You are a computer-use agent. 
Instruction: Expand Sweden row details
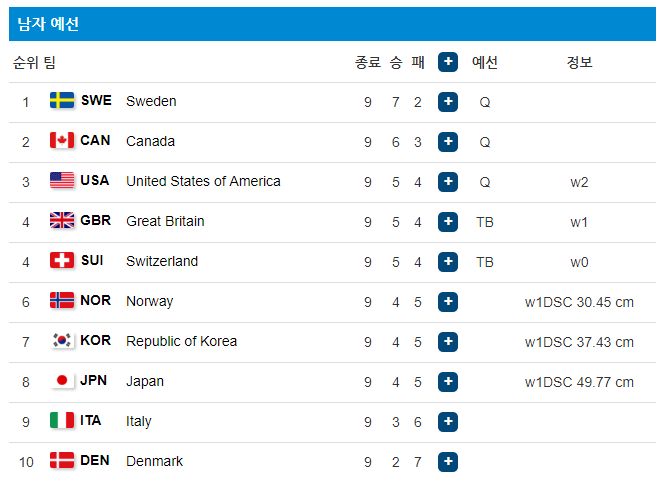[x=448, y=101]
